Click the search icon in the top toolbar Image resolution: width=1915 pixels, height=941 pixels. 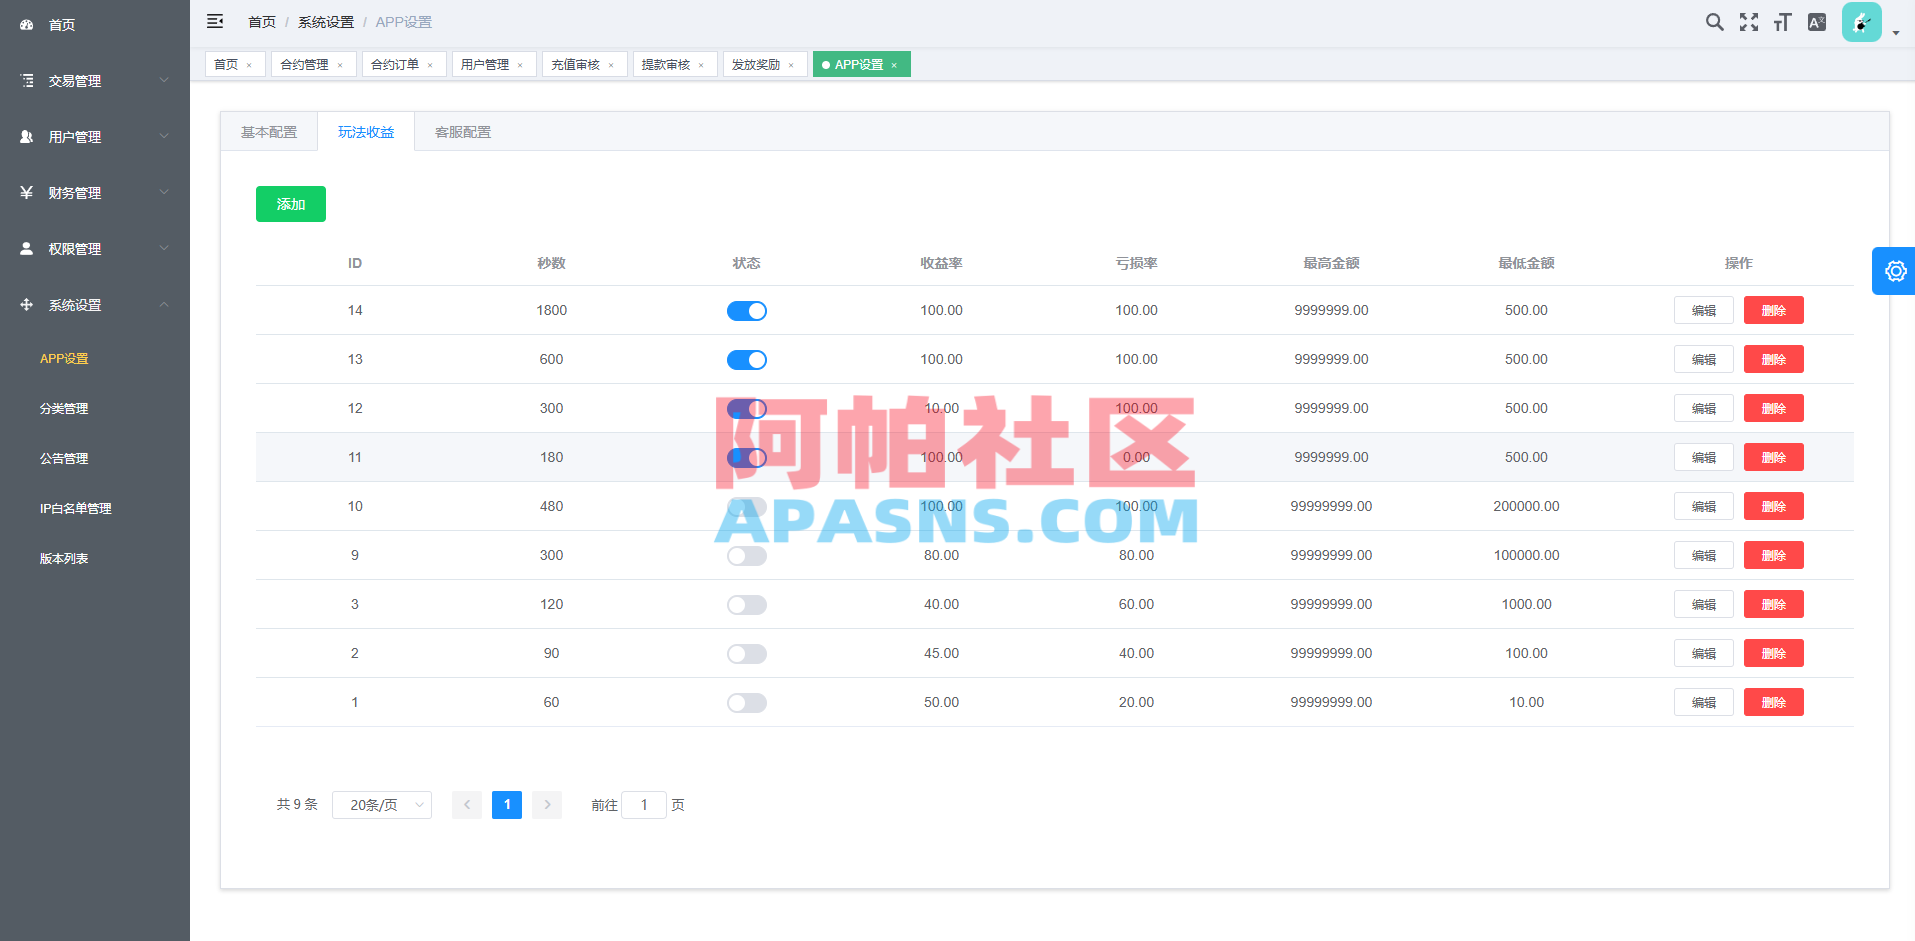pos(1714,21)
